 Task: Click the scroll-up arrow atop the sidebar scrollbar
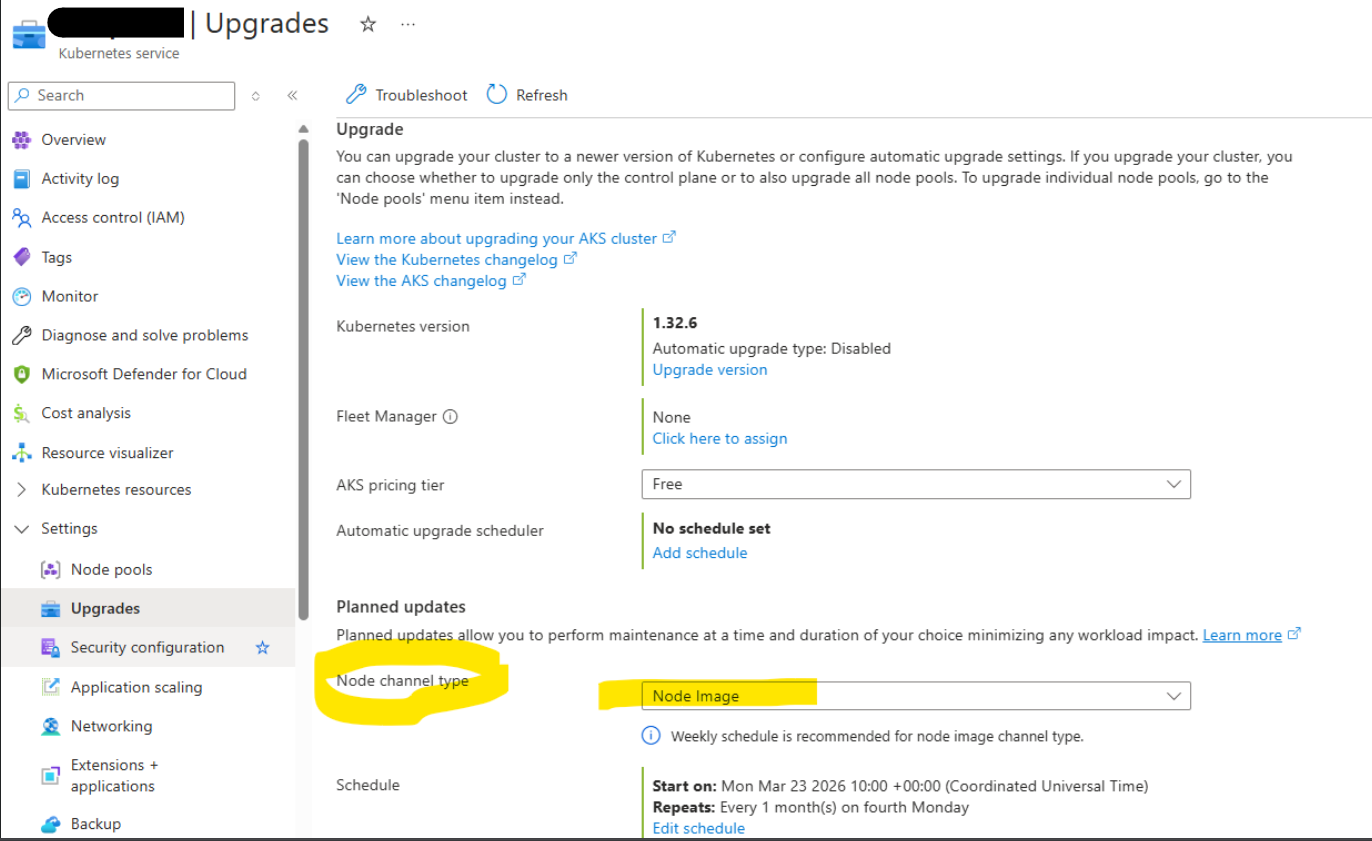(x=303, y=129)
